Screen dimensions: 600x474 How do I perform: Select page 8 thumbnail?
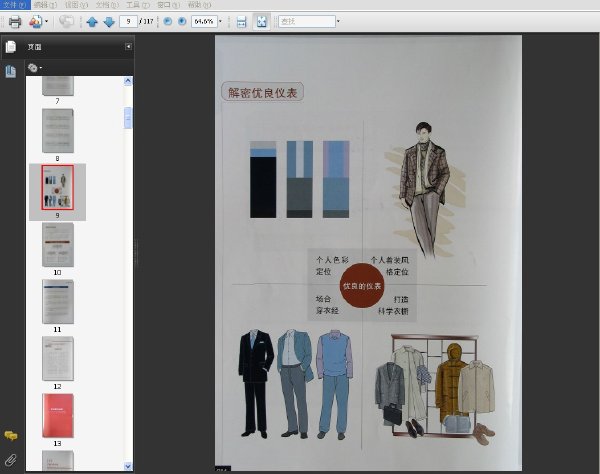click(58, 131)
